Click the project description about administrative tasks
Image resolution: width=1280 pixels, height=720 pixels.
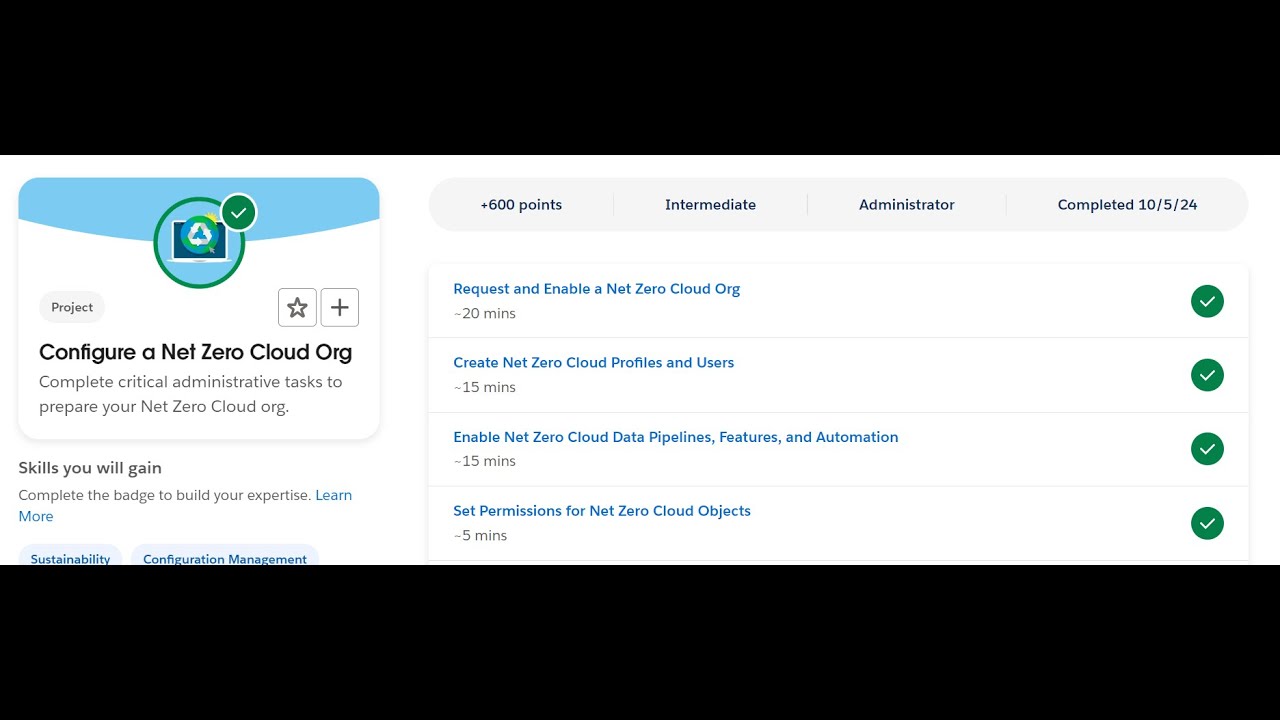(x=190, y=394)
